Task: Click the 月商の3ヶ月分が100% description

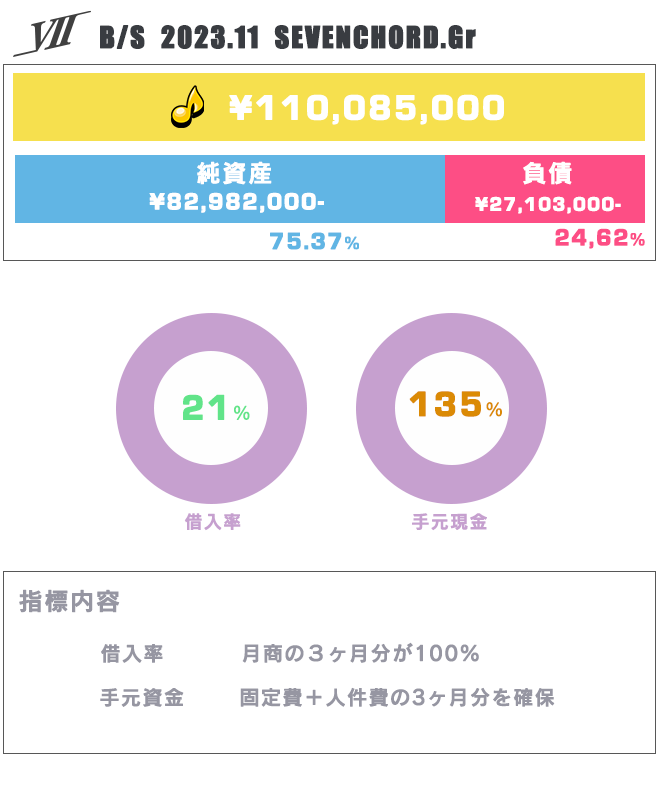Action: click(x=361, y=654)
